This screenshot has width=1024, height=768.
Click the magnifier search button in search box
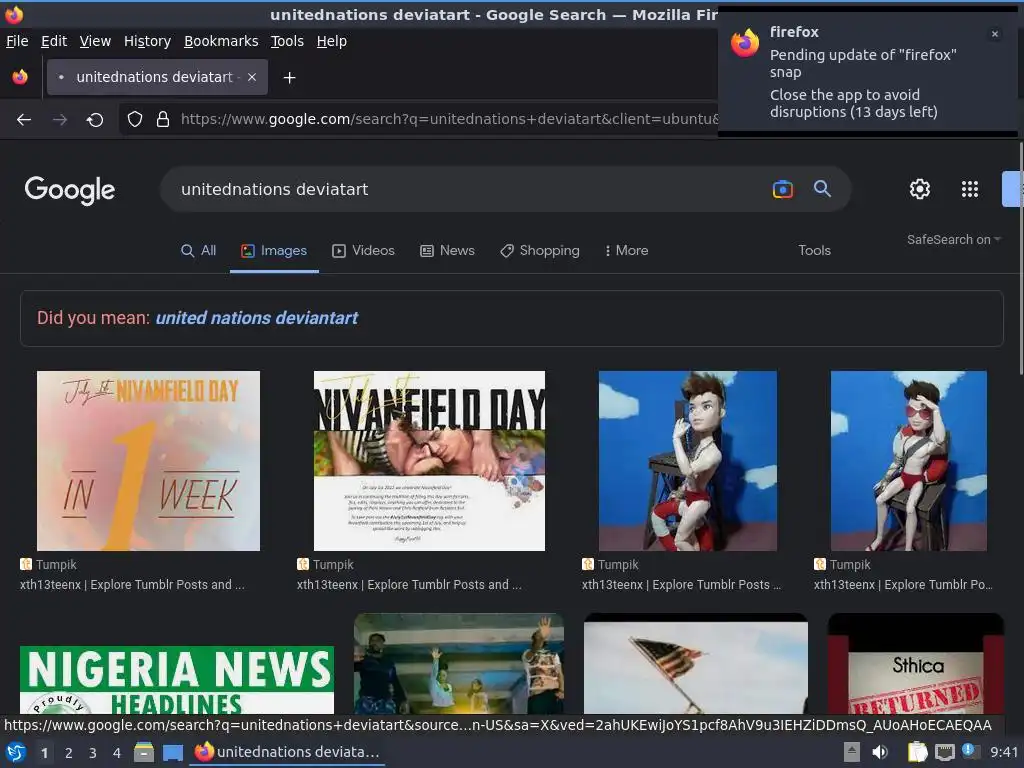pos(822,189)
